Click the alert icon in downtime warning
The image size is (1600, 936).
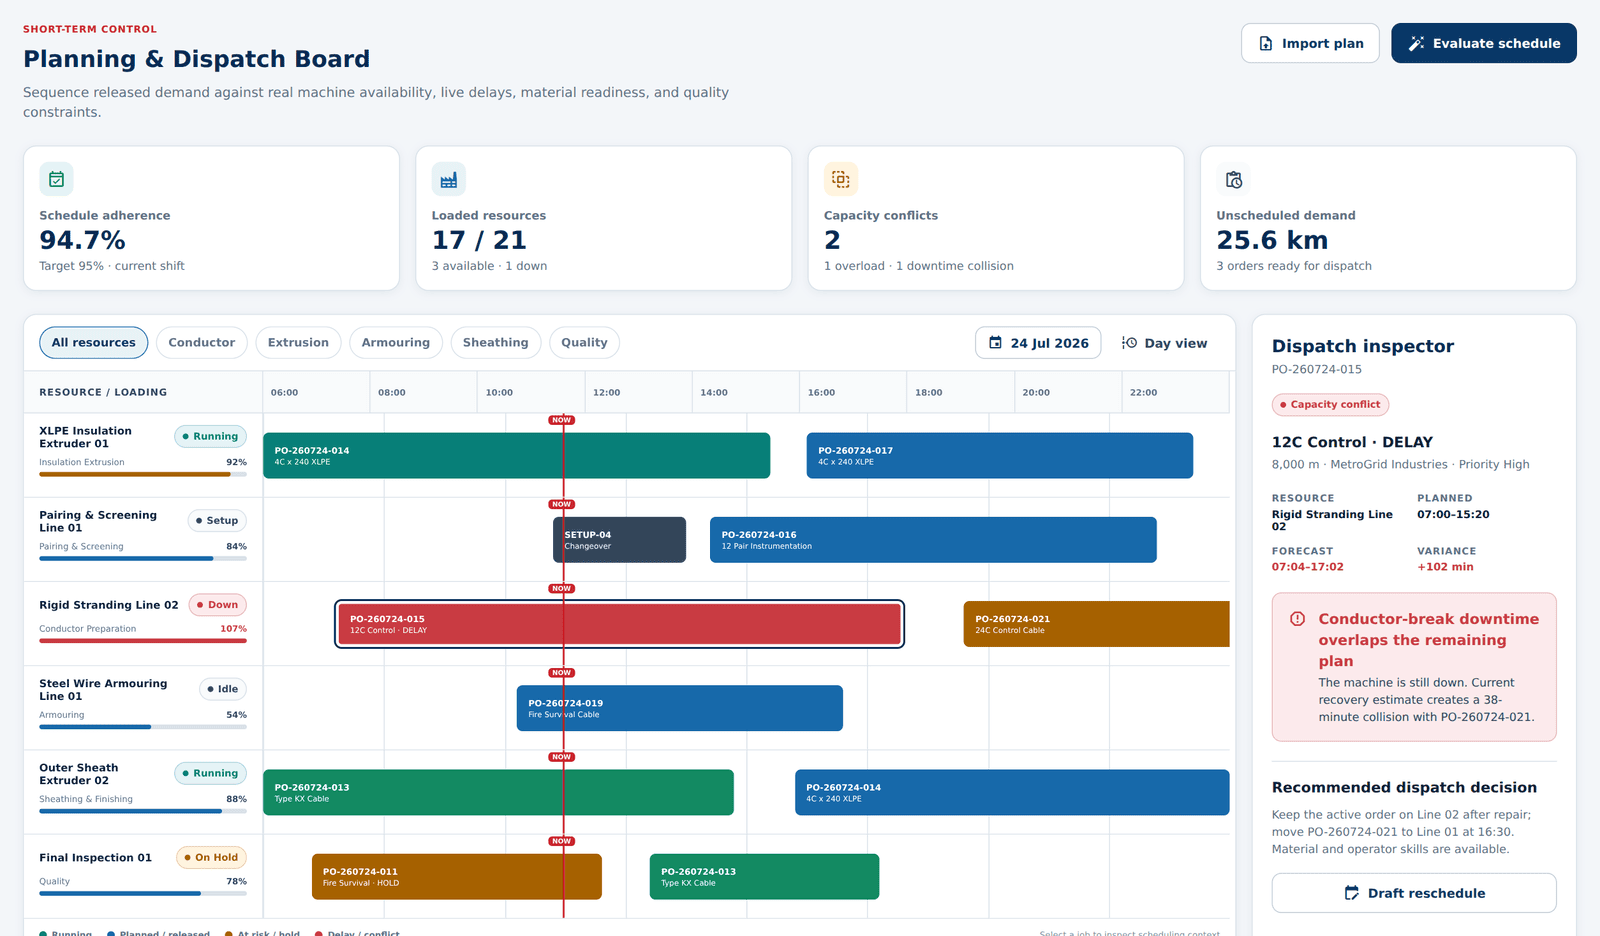tap(1297, 619)
